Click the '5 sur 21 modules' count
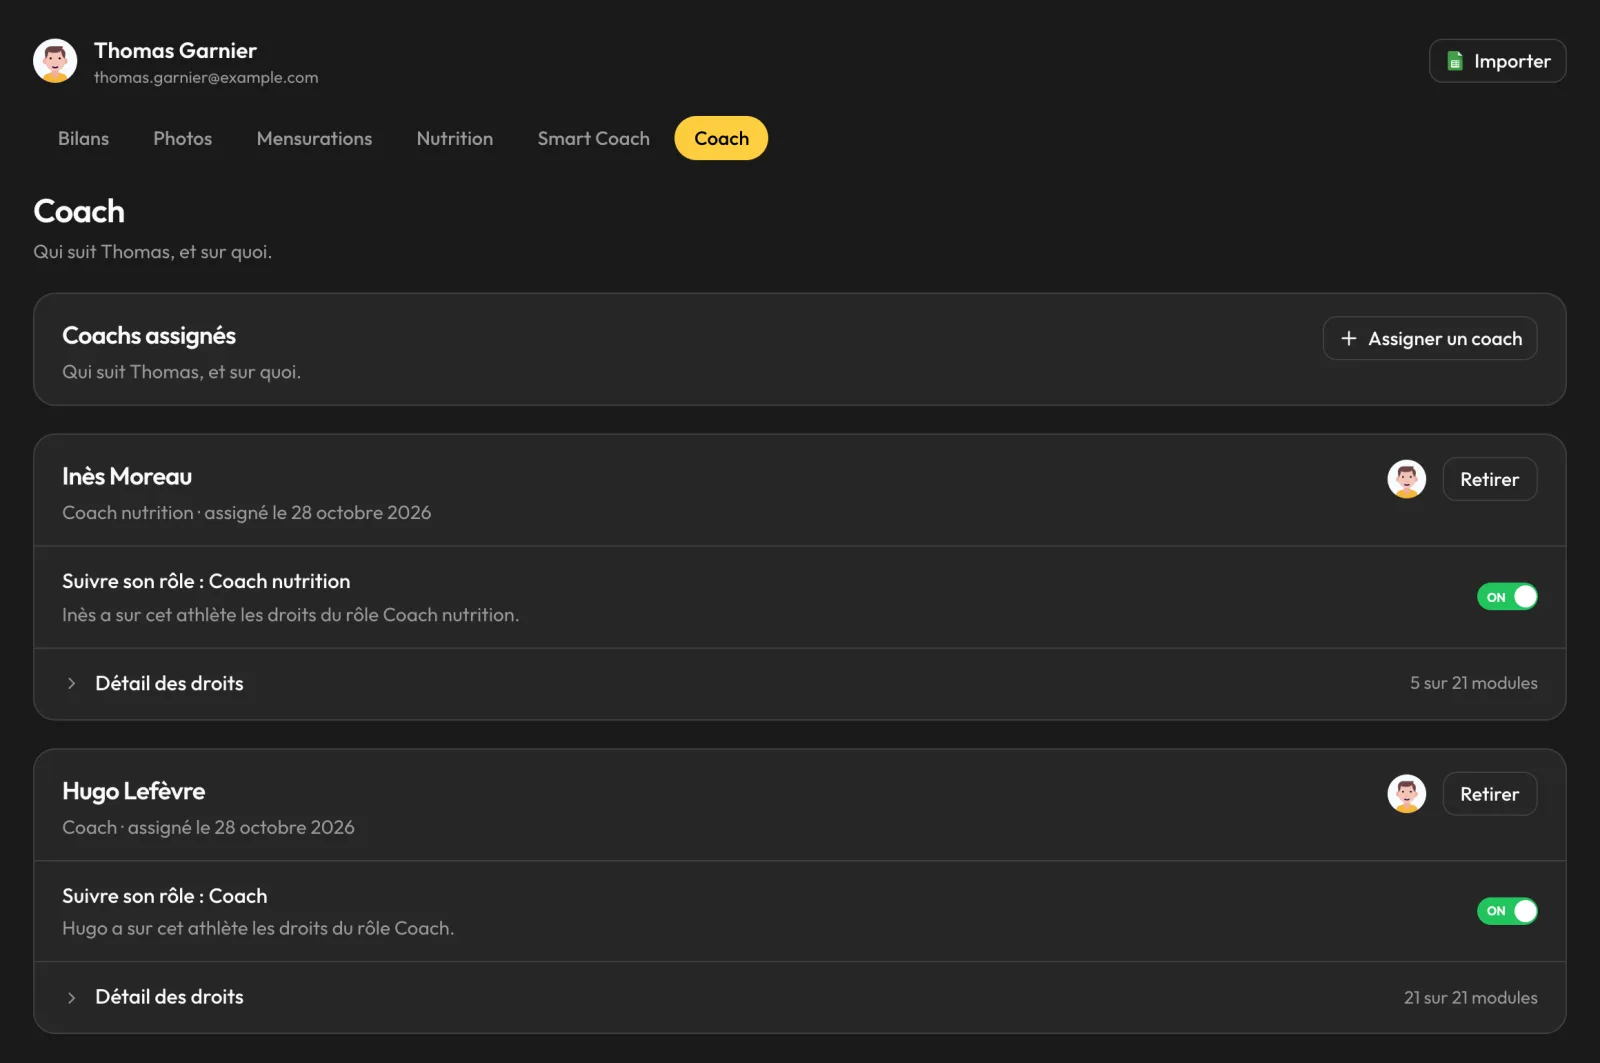Image resolution: width=1600 pixels, height=1063 pixels. 1473,683
